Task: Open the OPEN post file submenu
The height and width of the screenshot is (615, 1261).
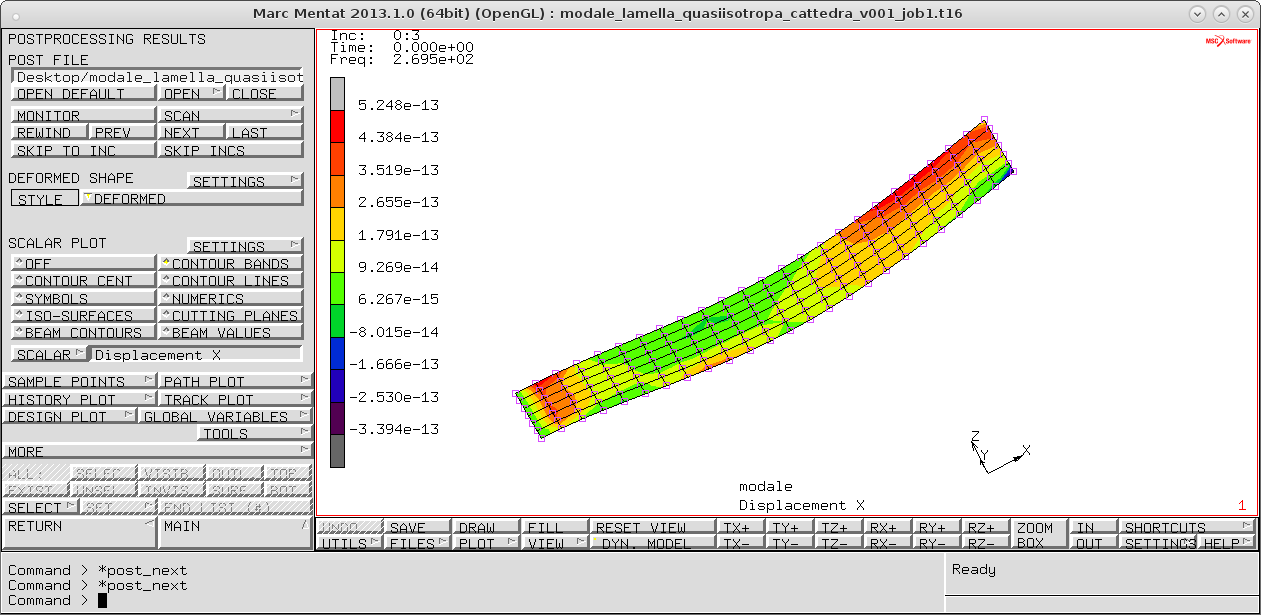Action: coord(191,93)
